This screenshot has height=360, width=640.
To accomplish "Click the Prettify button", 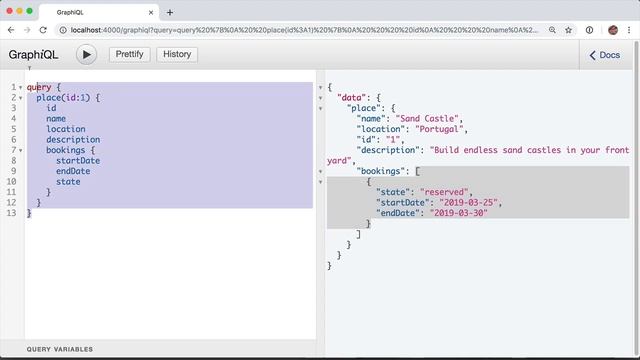I will click(x=129, y=54).
